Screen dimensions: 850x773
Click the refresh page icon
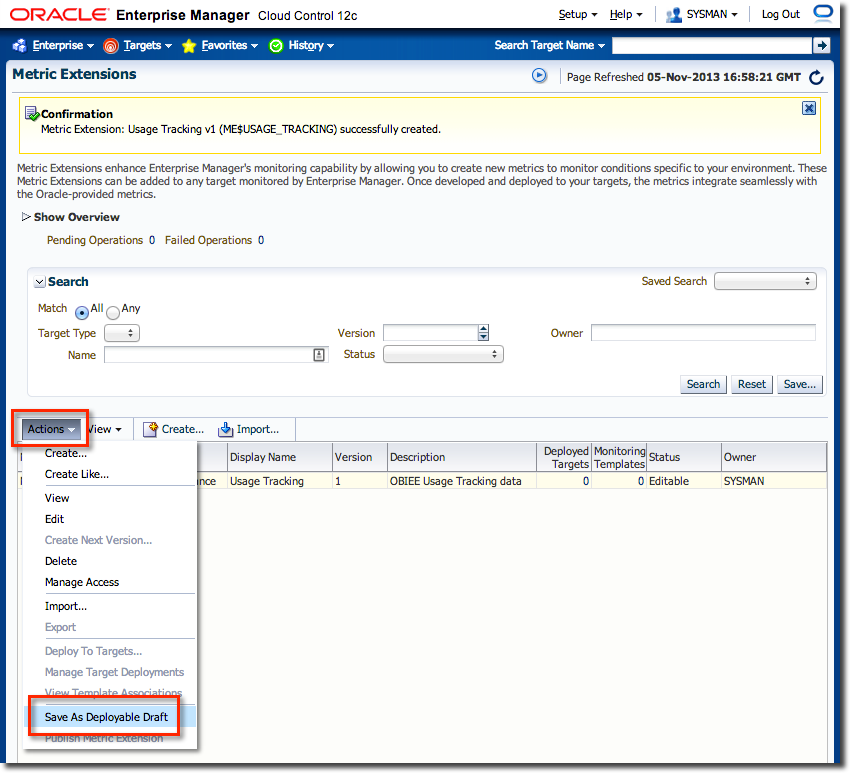coord(816,77)
